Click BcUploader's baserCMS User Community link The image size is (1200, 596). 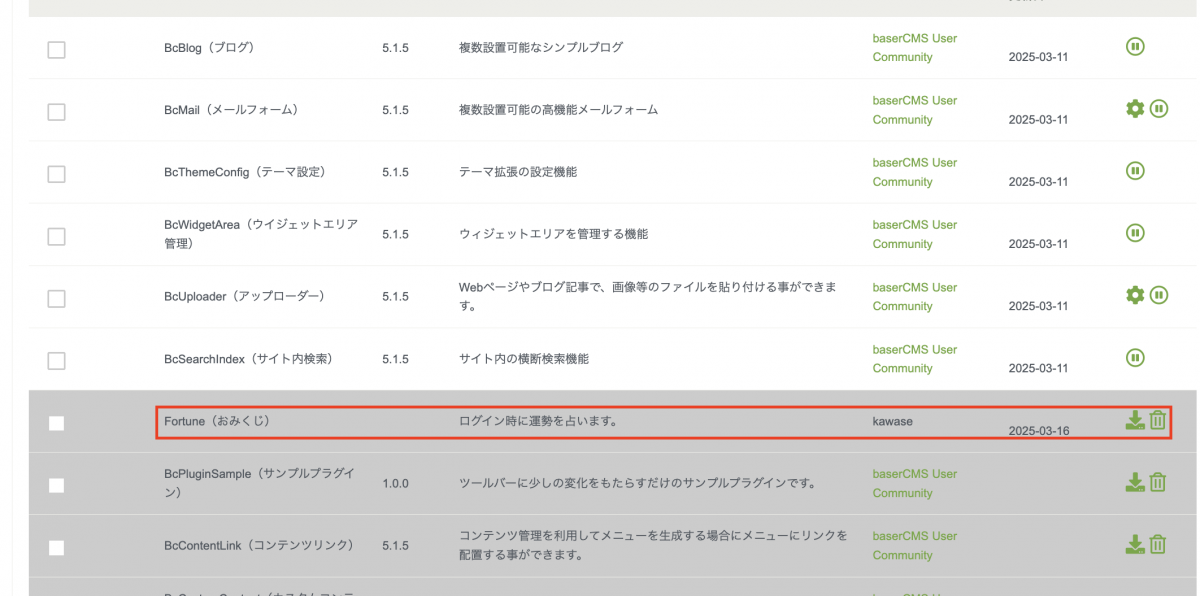click(914, 296)
